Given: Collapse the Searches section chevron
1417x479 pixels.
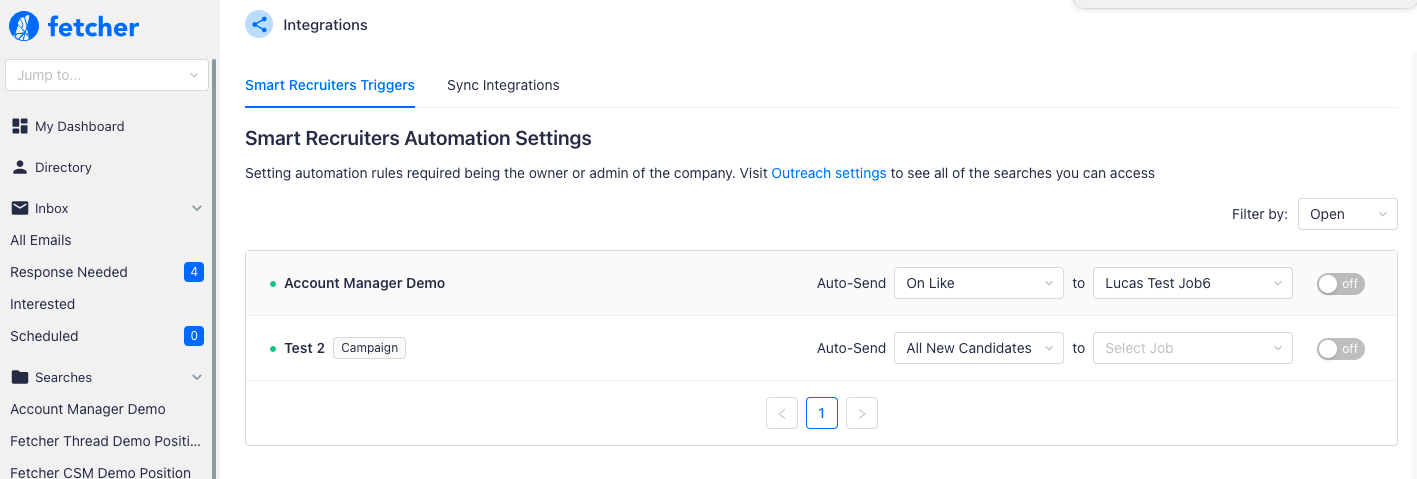Looking at the screenshot, I should [197, 378].
